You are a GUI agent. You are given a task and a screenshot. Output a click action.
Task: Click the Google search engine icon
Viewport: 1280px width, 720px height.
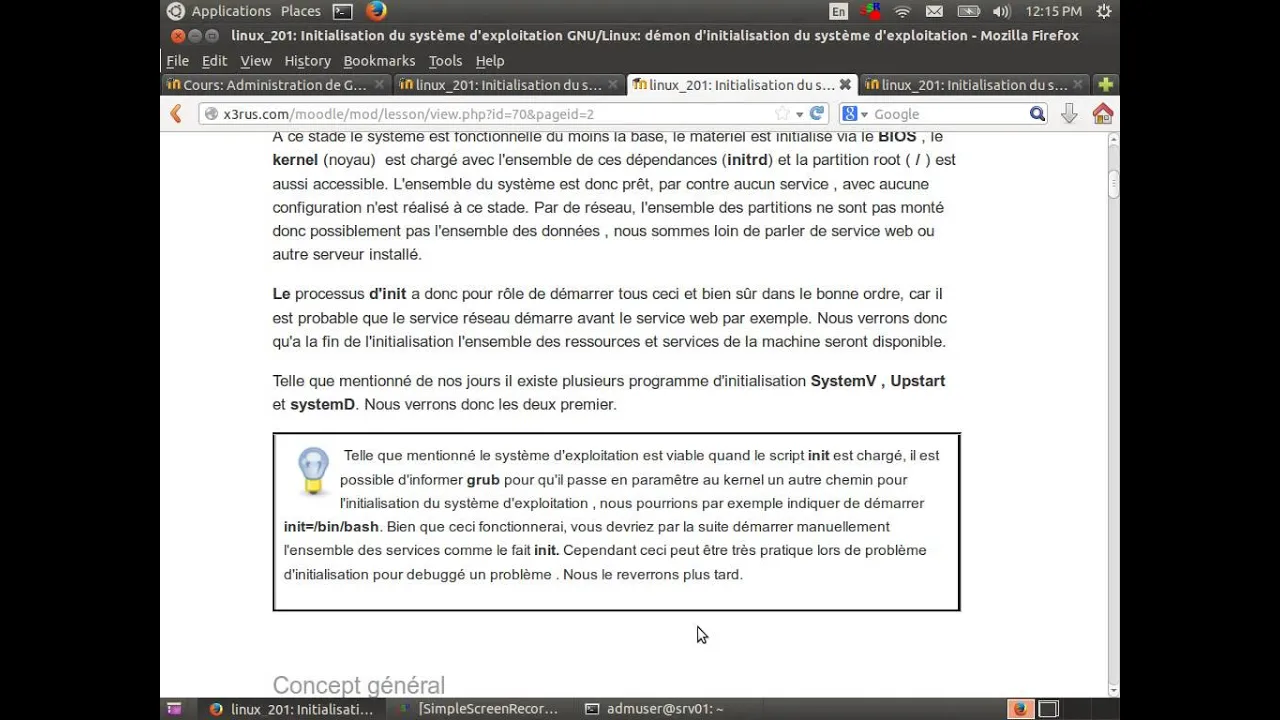[x=849, y=114]
